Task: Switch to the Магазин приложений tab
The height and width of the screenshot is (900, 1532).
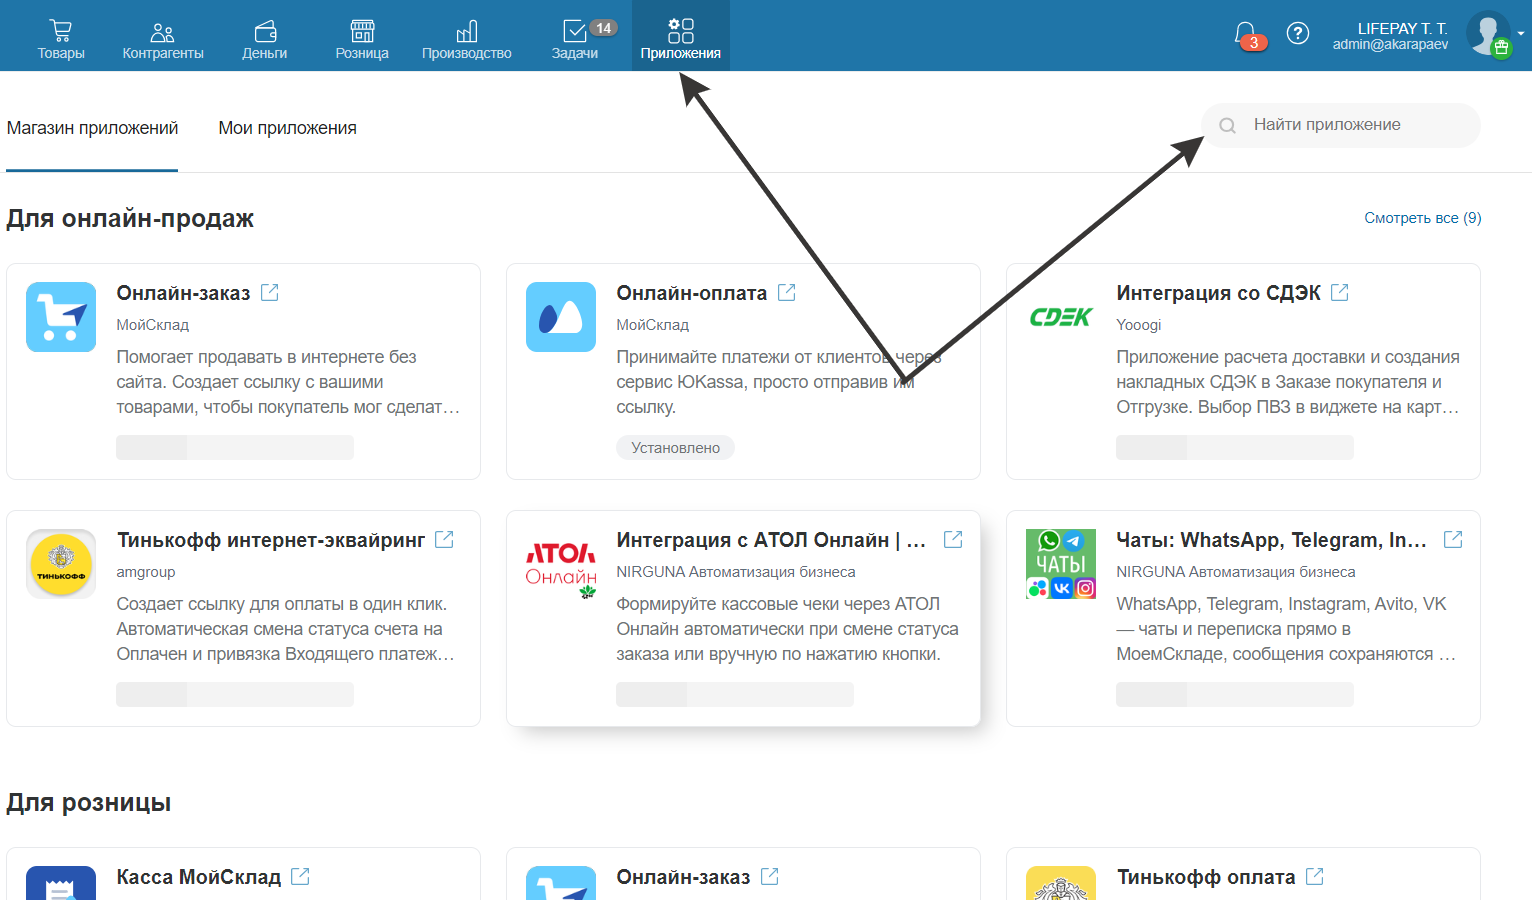Action: (92, 128)
